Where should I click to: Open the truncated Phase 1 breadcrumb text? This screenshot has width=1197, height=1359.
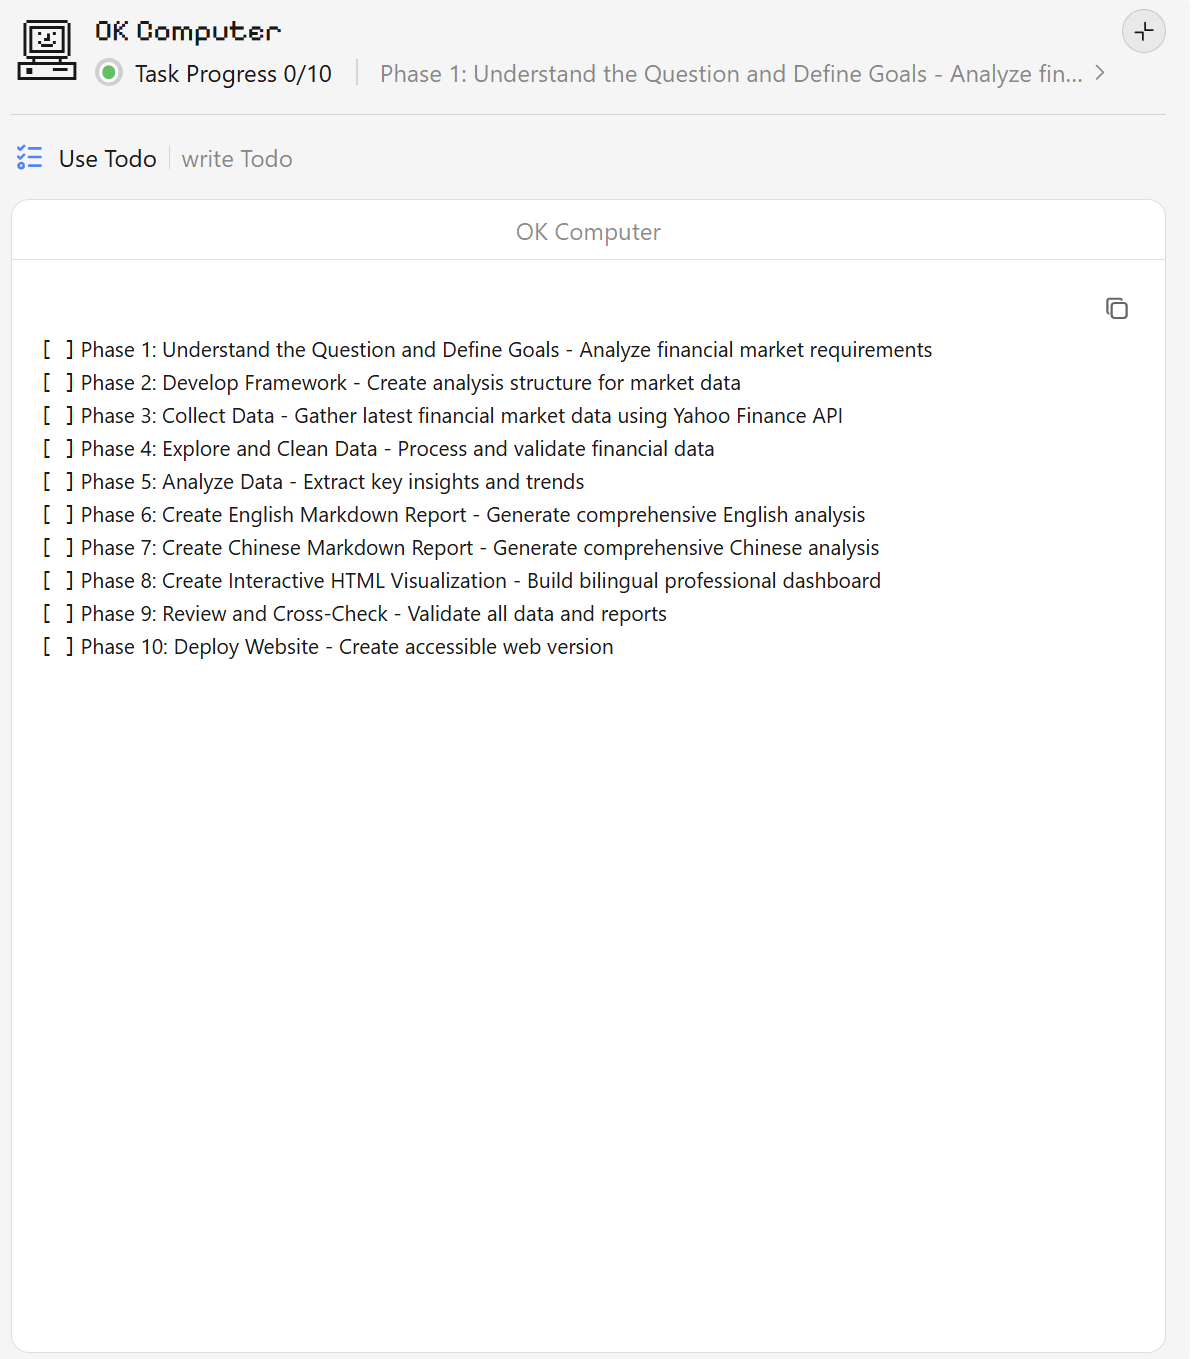730,74
